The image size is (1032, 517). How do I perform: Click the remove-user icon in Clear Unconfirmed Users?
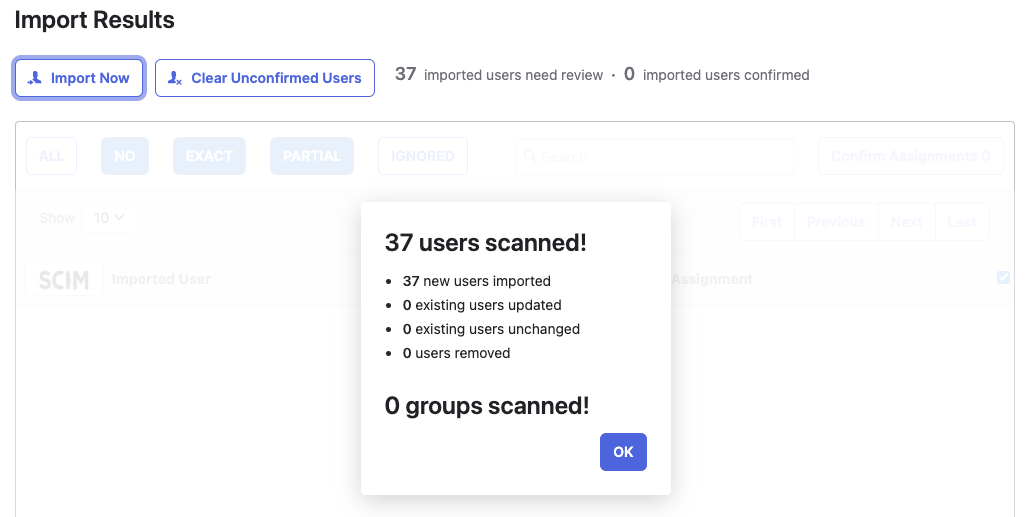tap(175, 78)
